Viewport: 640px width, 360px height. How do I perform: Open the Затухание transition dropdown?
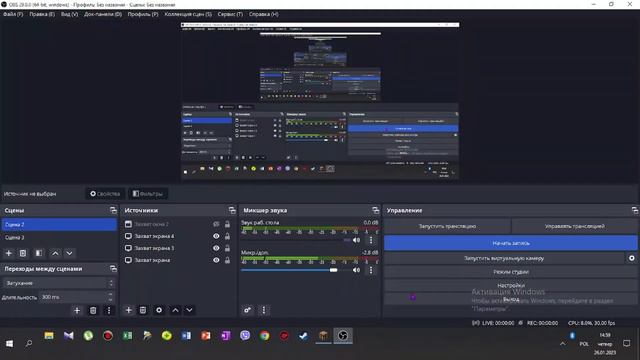60,283
